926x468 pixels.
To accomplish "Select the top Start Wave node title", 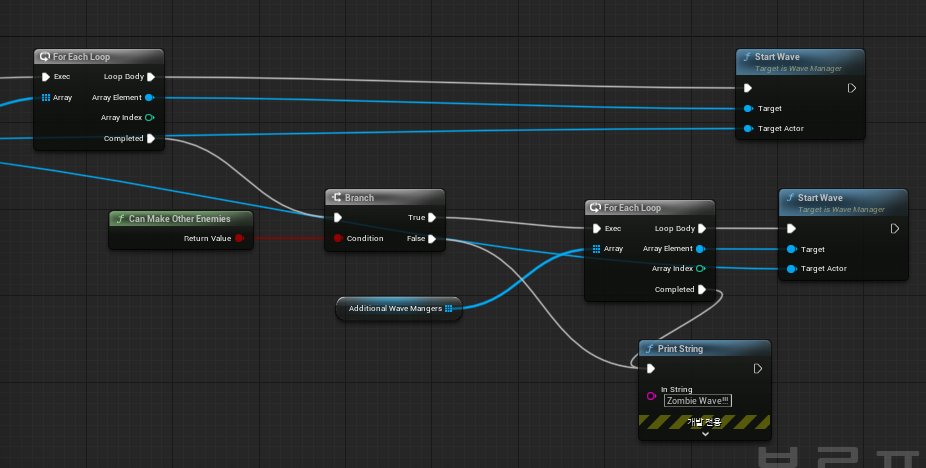I will [x=777, y=57].
